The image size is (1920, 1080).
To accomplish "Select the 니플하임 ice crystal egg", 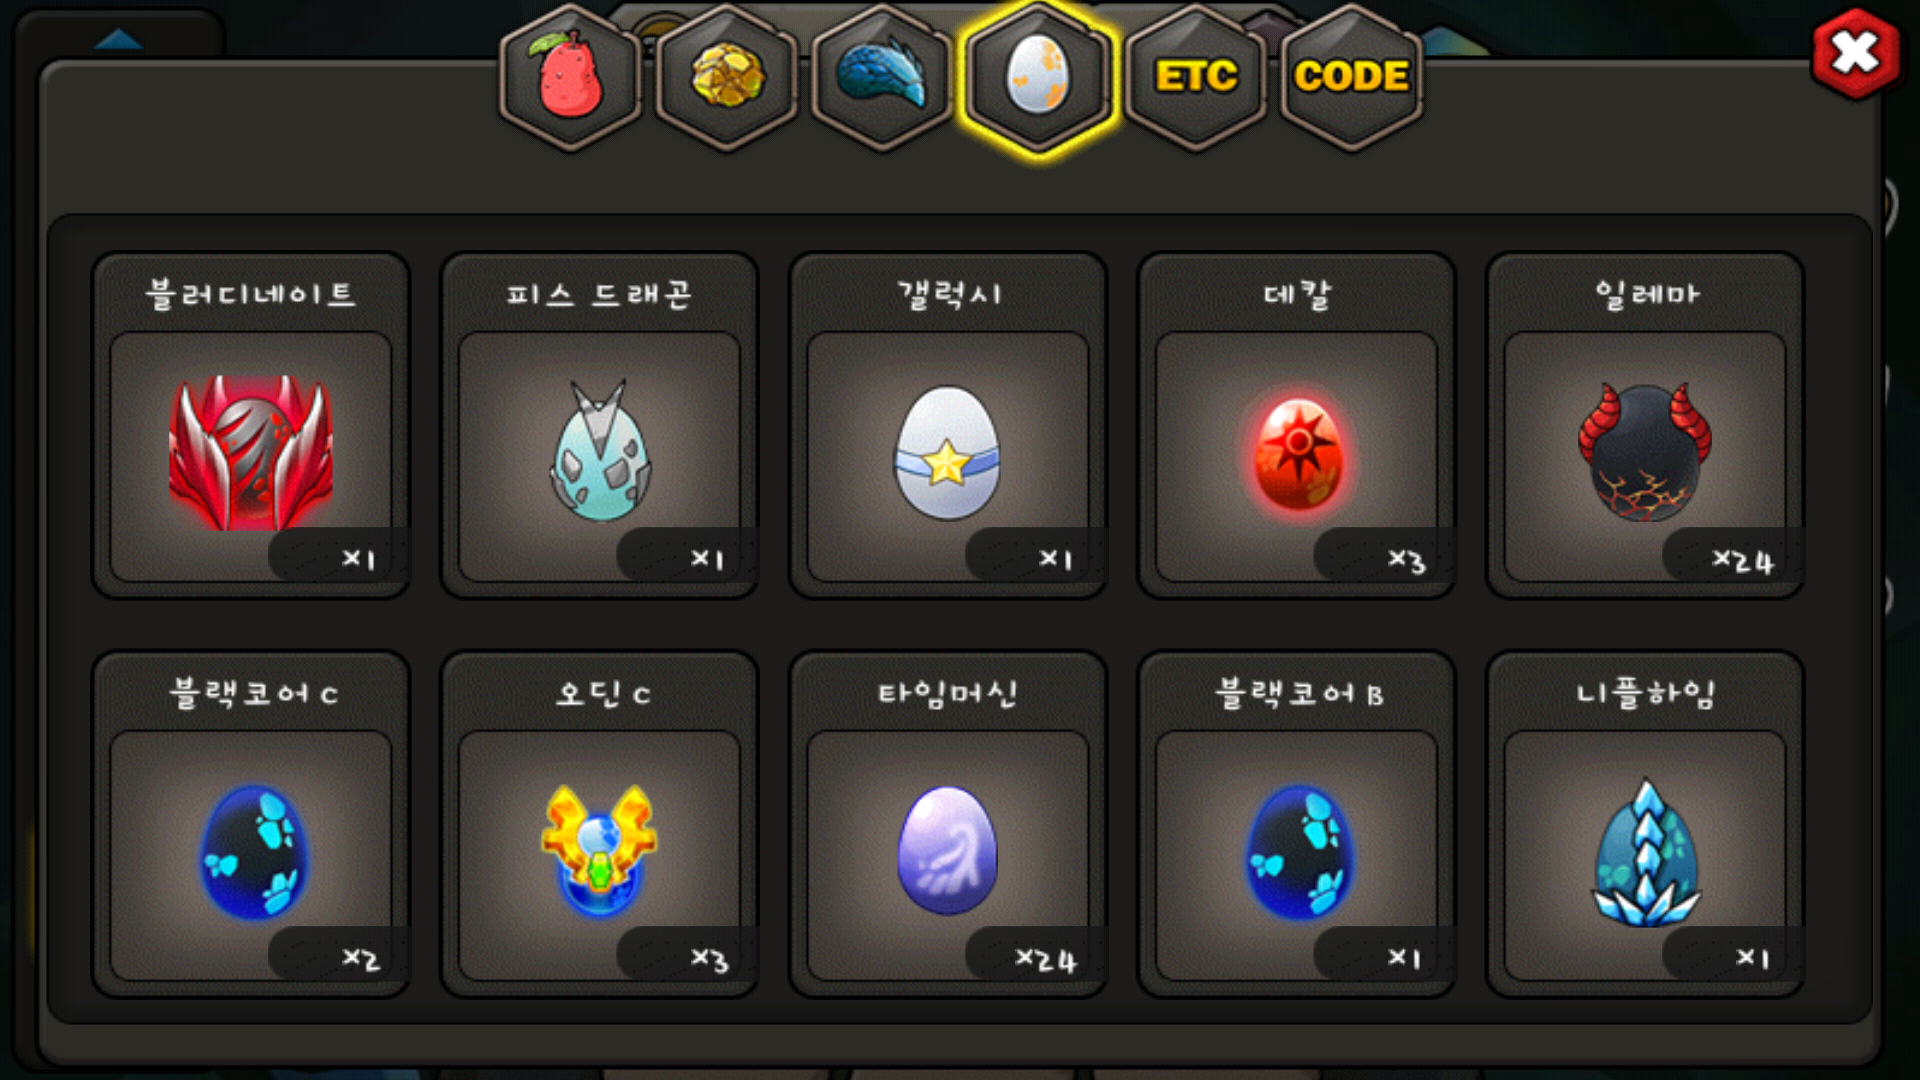I will 1646,853.
